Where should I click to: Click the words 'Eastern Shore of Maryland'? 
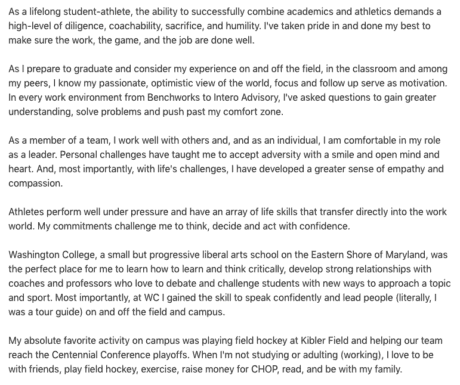(369, 255)
